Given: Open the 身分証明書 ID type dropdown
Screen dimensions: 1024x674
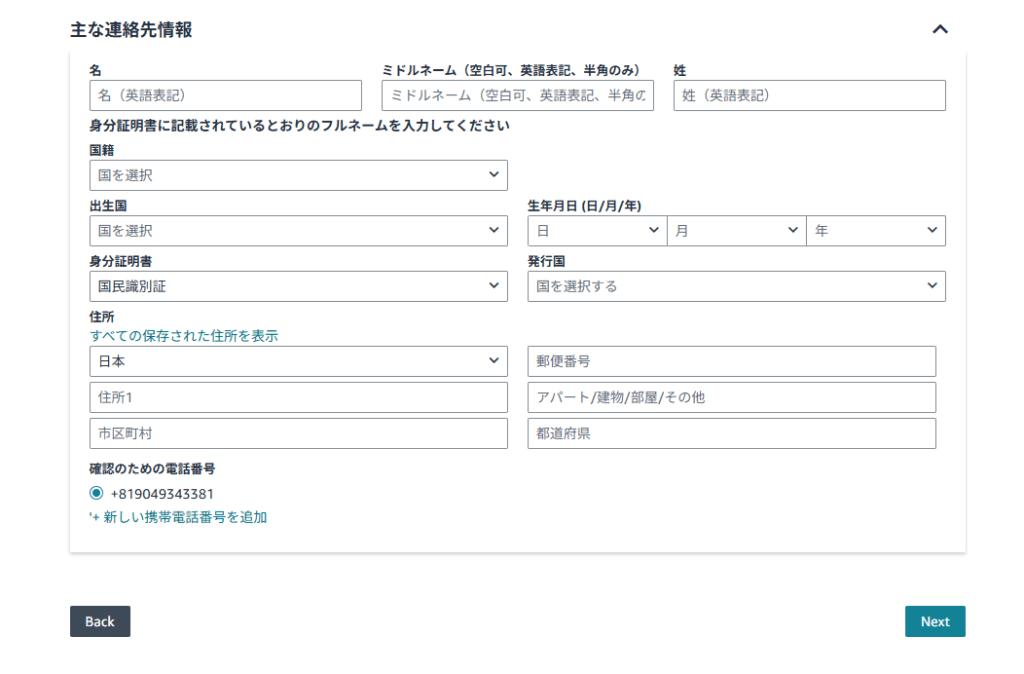Looking at the screenshot, I should click(298, 286).
